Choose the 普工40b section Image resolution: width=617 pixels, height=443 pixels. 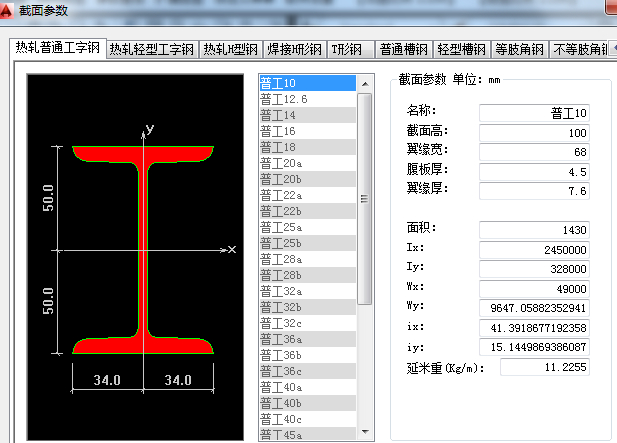[x=308, y=403]
